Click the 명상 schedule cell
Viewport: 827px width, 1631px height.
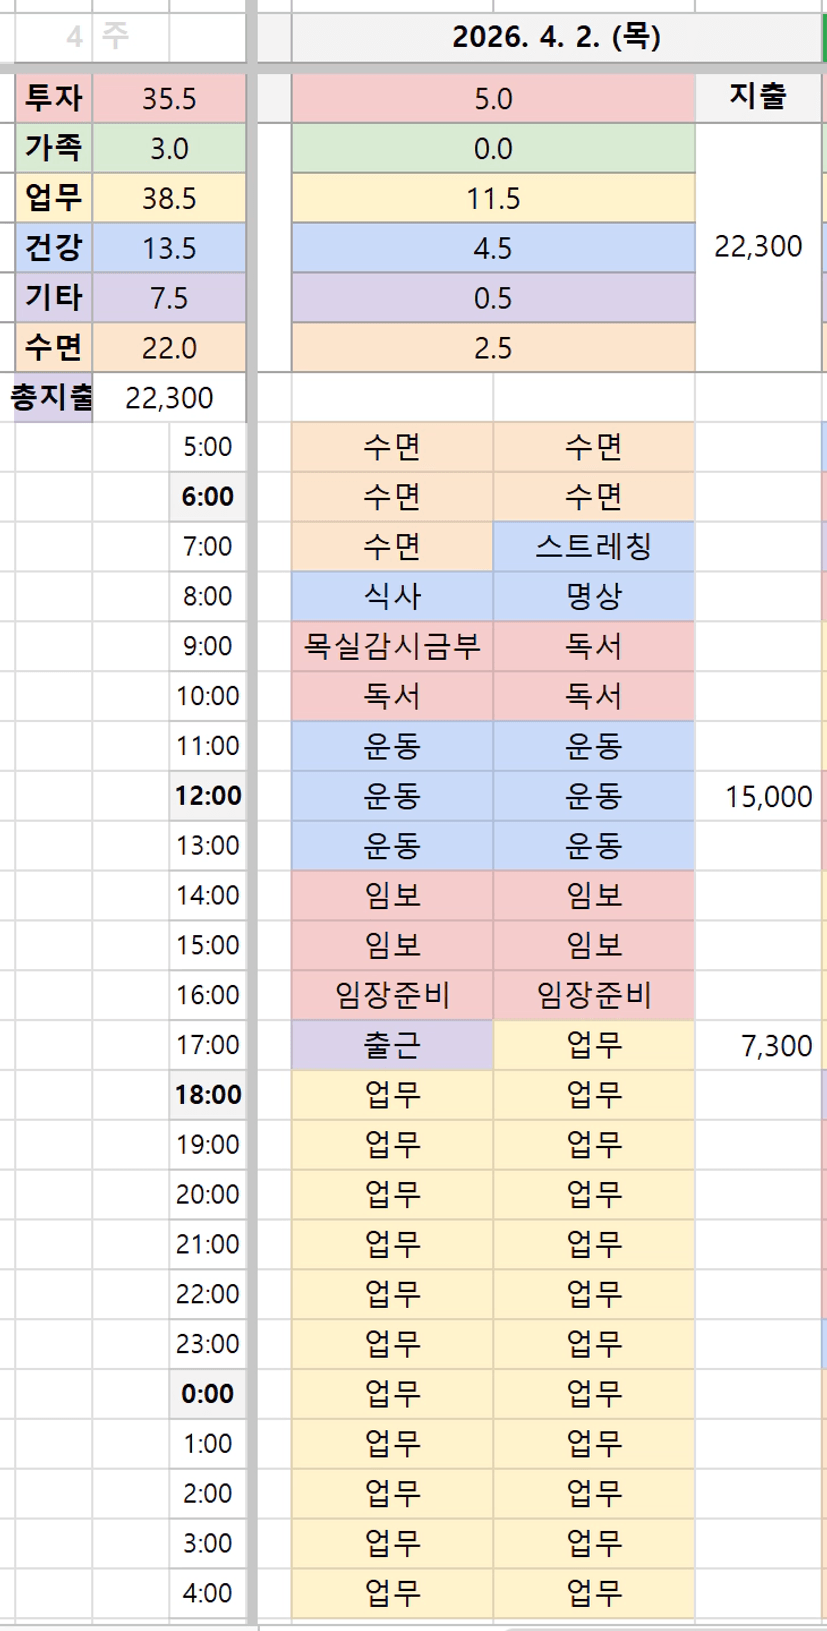tap(594, 597)
